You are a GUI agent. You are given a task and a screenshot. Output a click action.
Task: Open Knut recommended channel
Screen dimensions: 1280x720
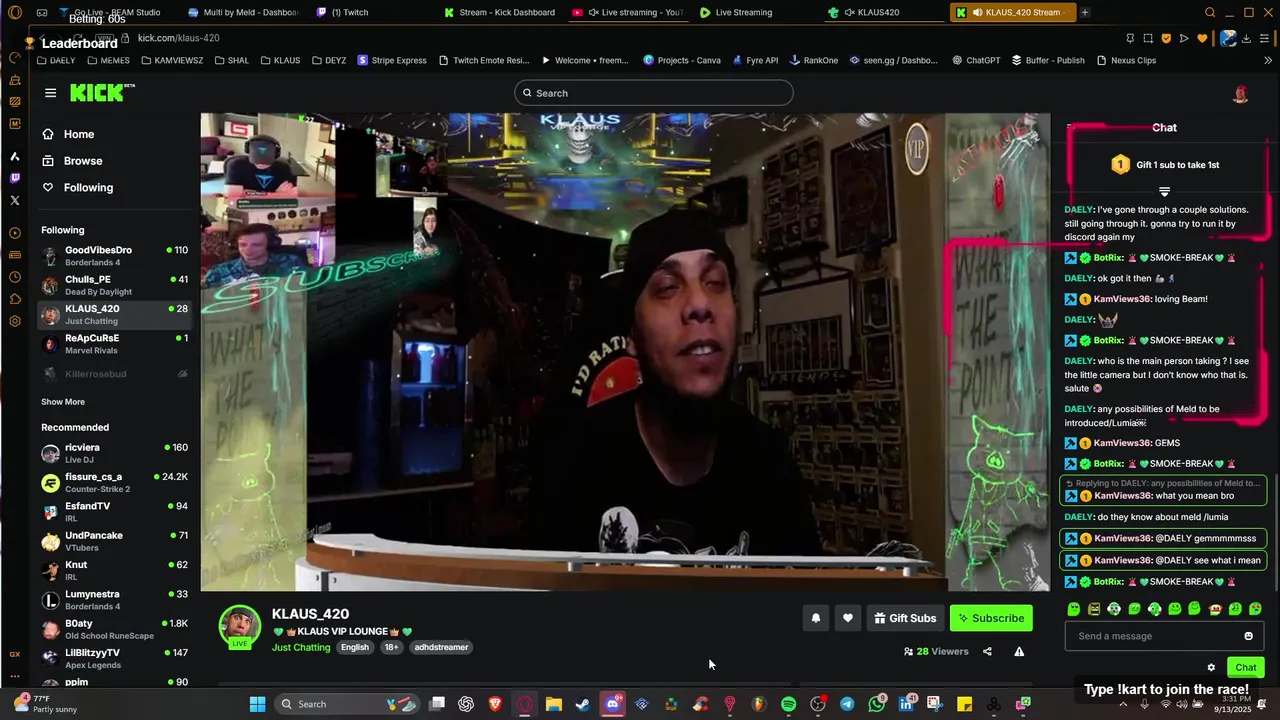(115, 571)
